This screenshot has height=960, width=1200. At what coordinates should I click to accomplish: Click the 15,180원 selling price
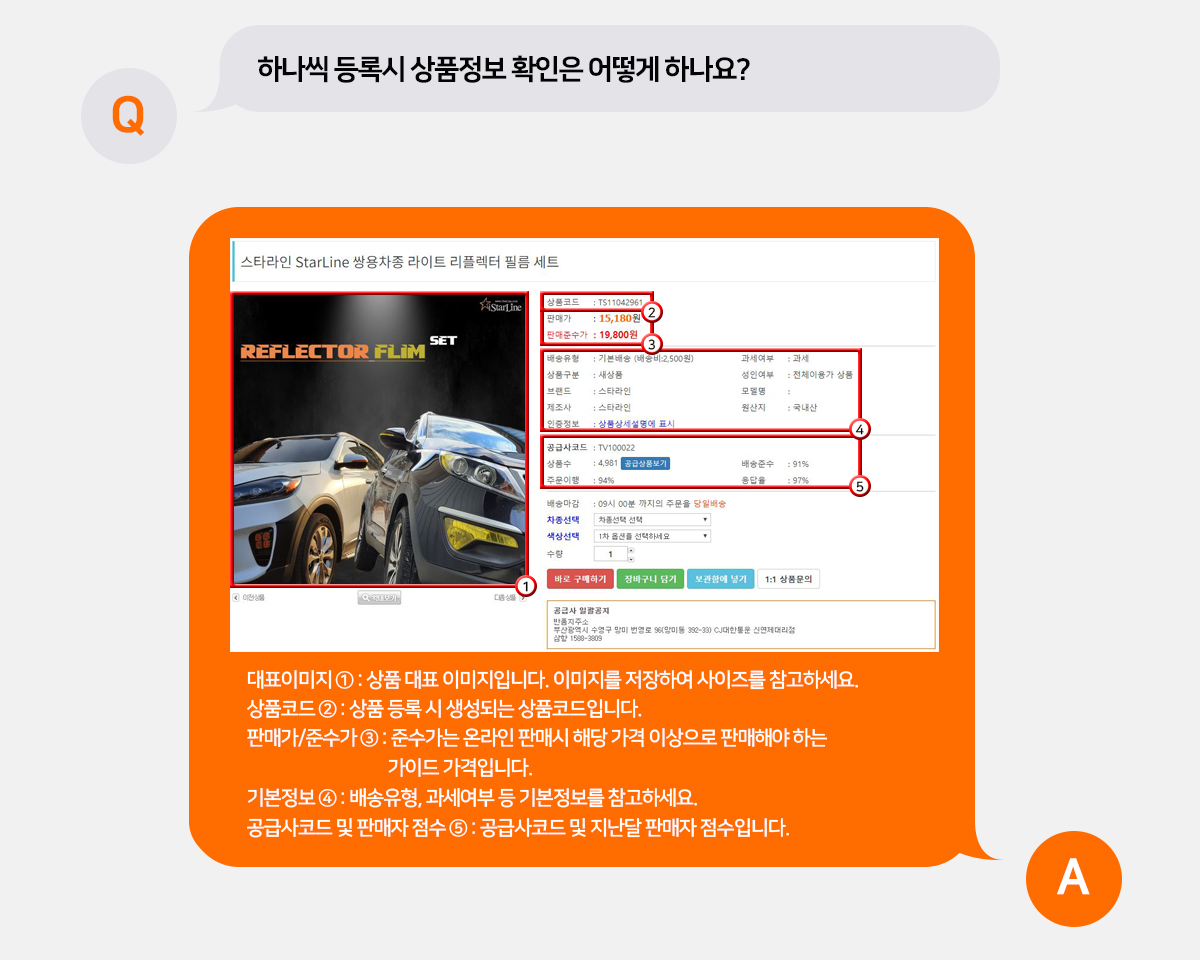pyautogui.click(x=620, y=318)
